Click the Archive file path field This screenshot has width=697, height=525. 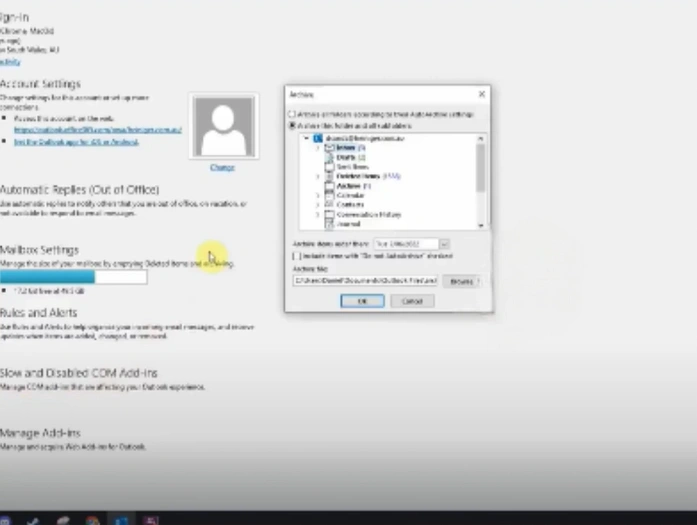[365, 281]
